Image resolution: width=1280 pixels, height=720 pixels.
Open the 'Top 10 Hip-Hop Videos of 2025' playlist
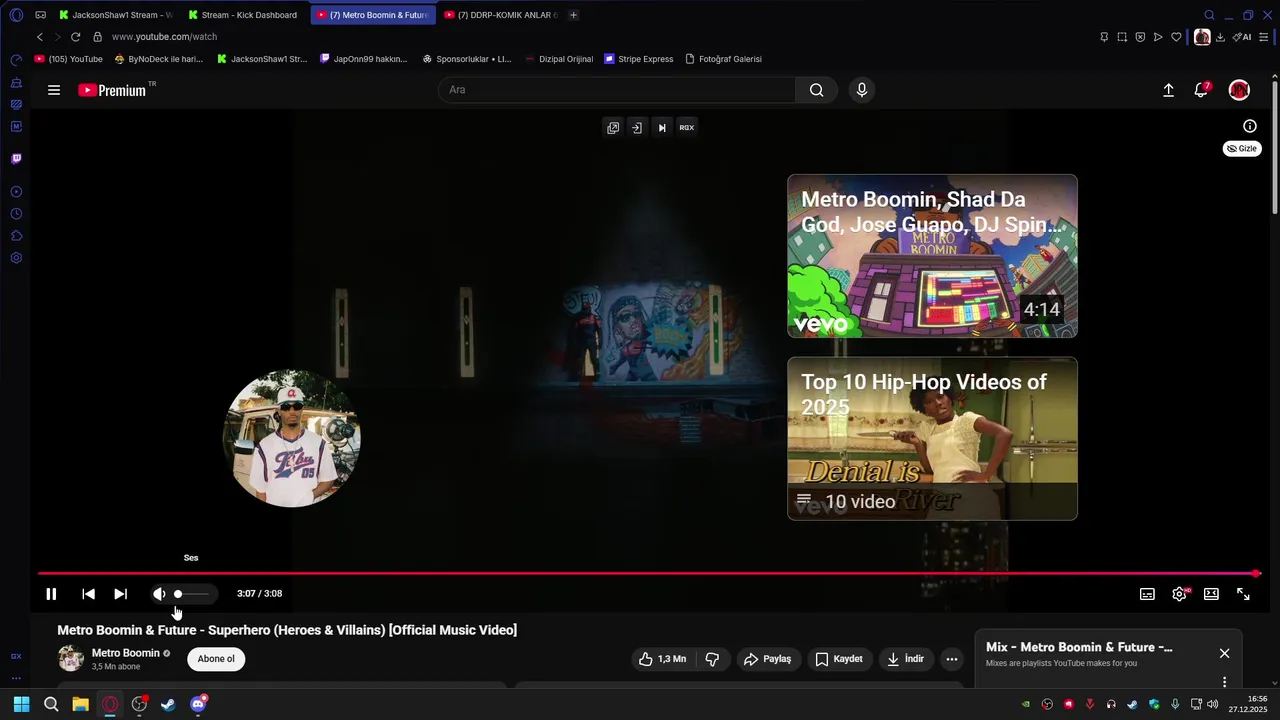point(932,439)
